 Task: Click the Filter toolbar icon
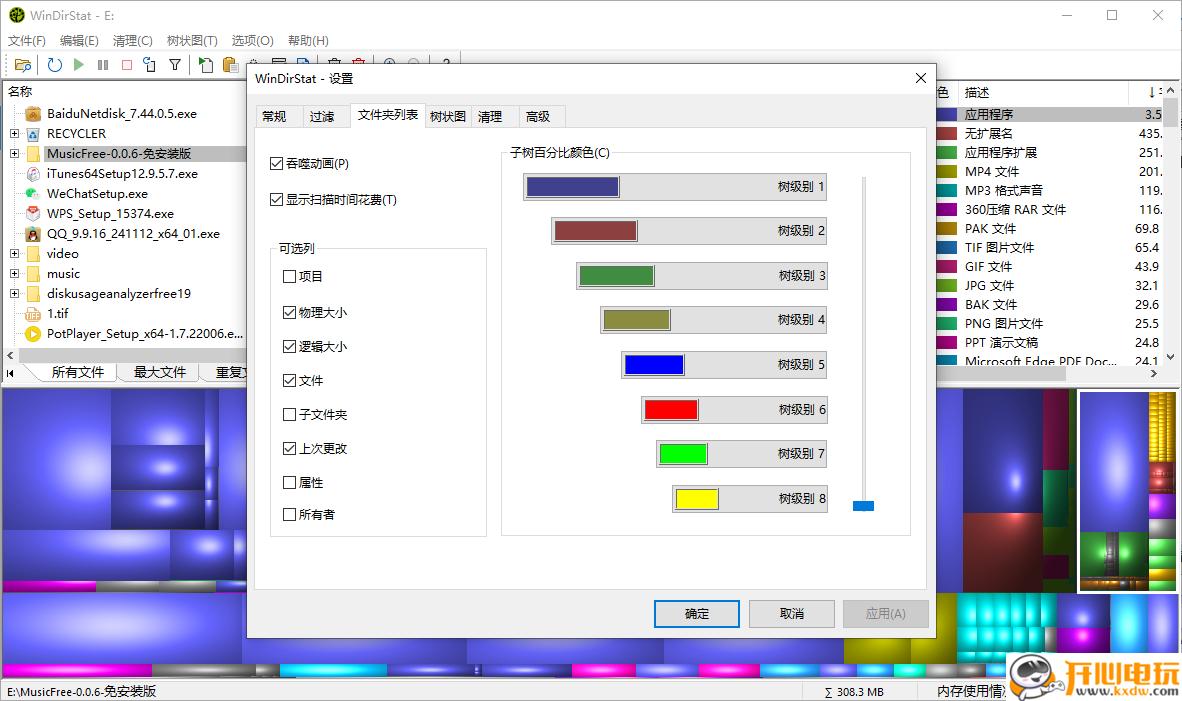[x=175, y=64]
